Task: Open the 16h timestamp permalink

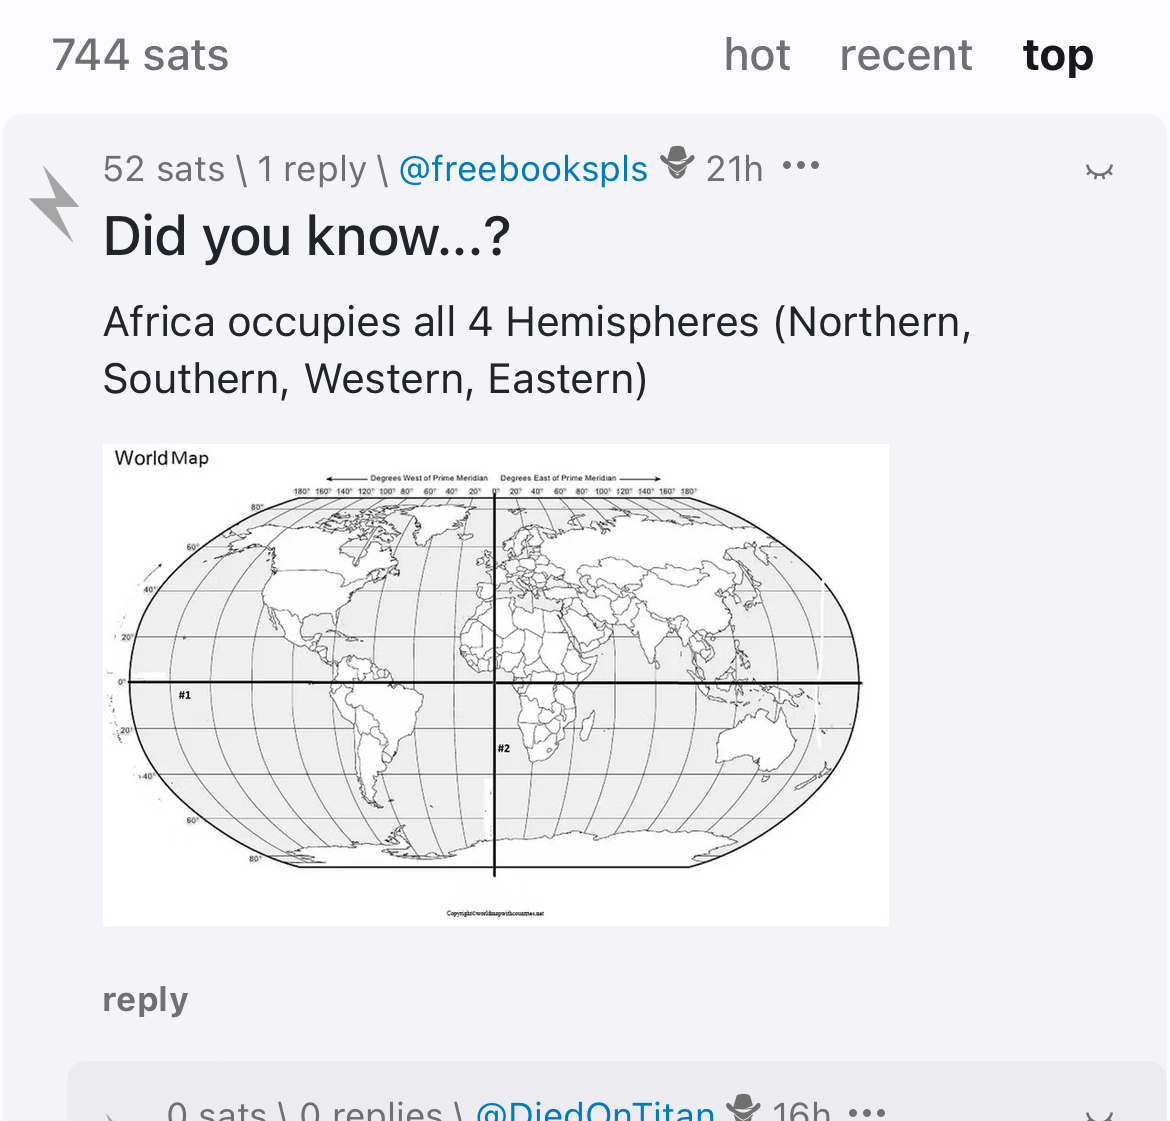Action: (801, 1111)
